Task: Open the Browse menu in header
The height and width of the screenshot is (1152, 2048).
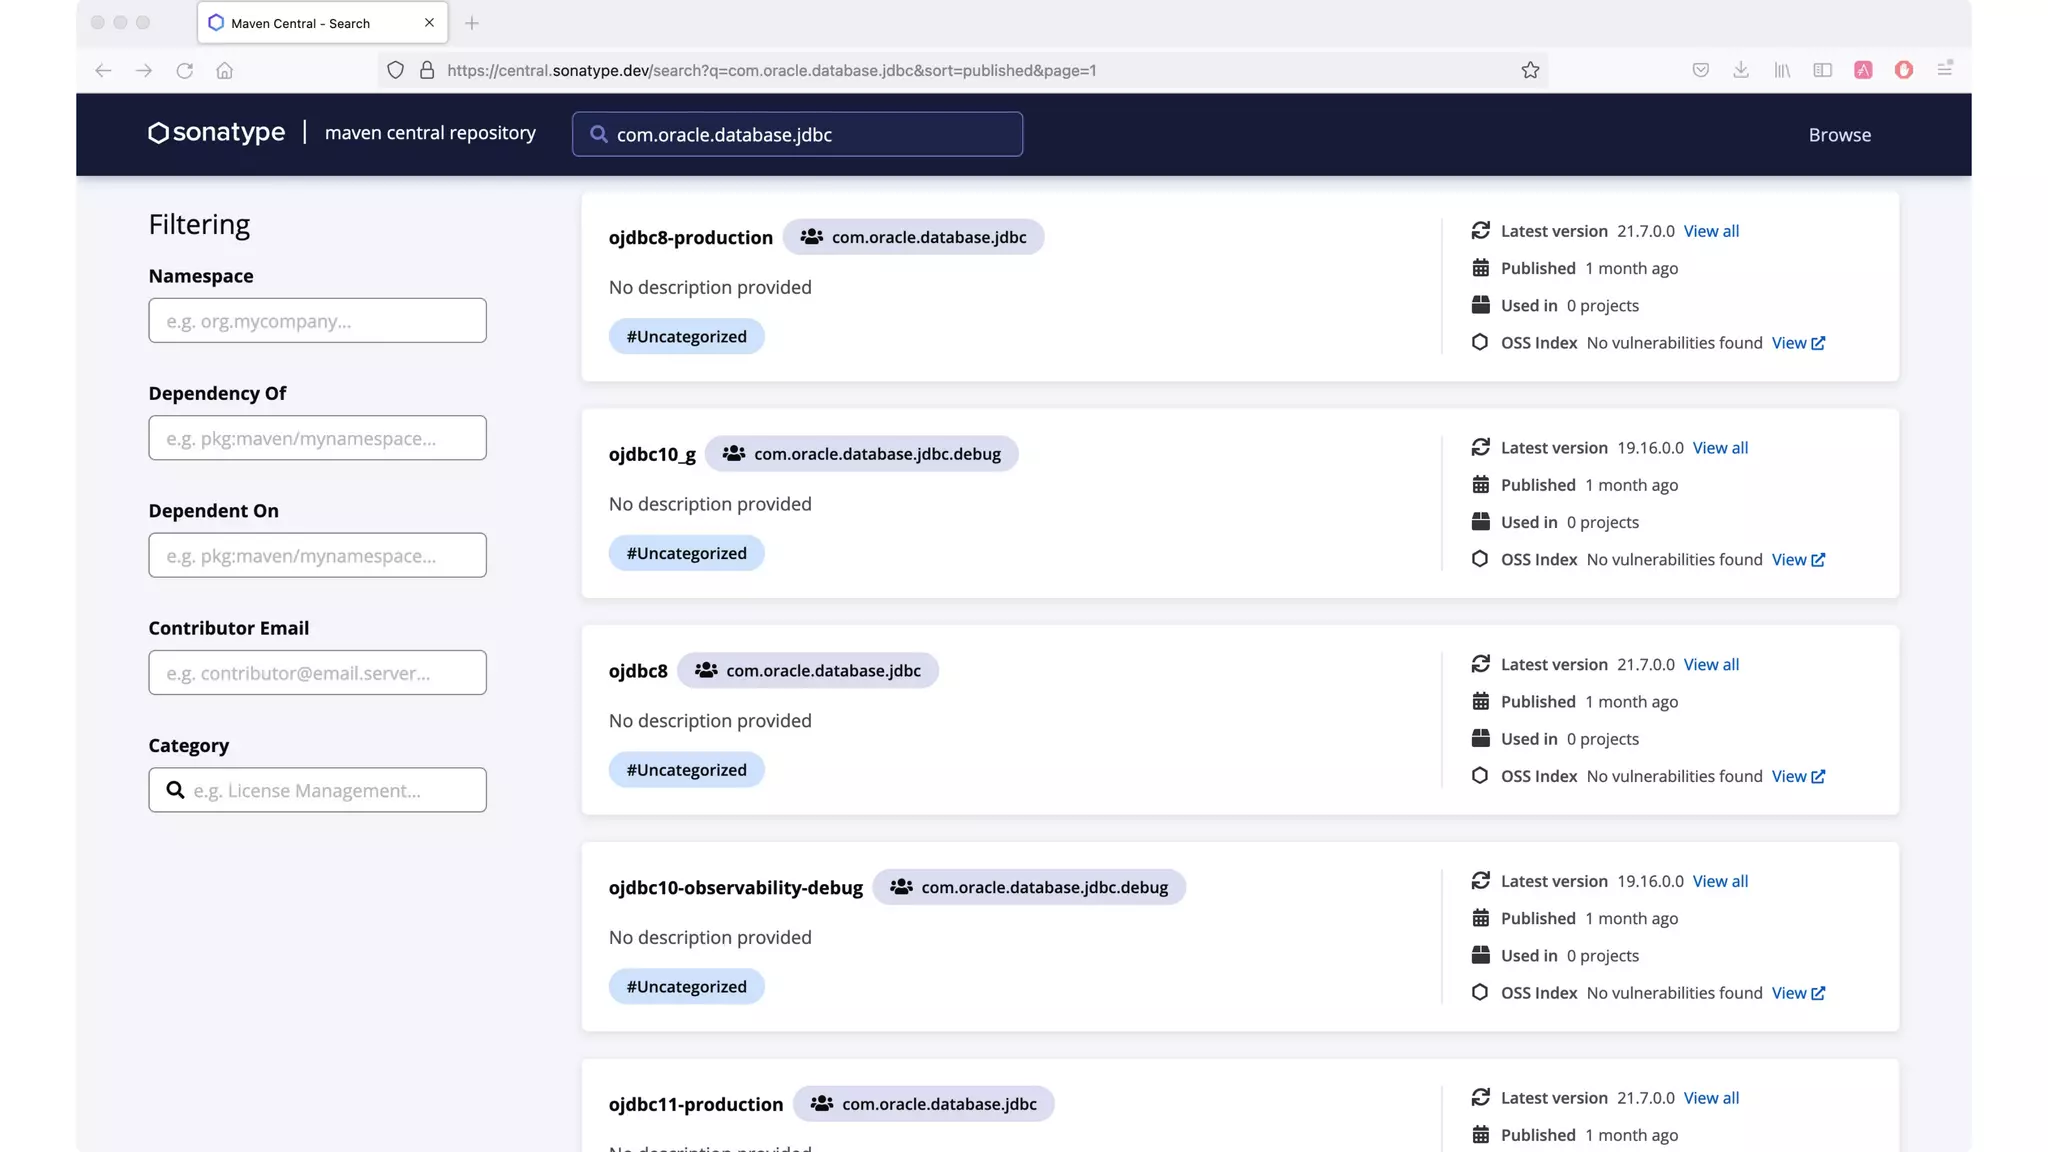Action: [x=1839, y=135]
